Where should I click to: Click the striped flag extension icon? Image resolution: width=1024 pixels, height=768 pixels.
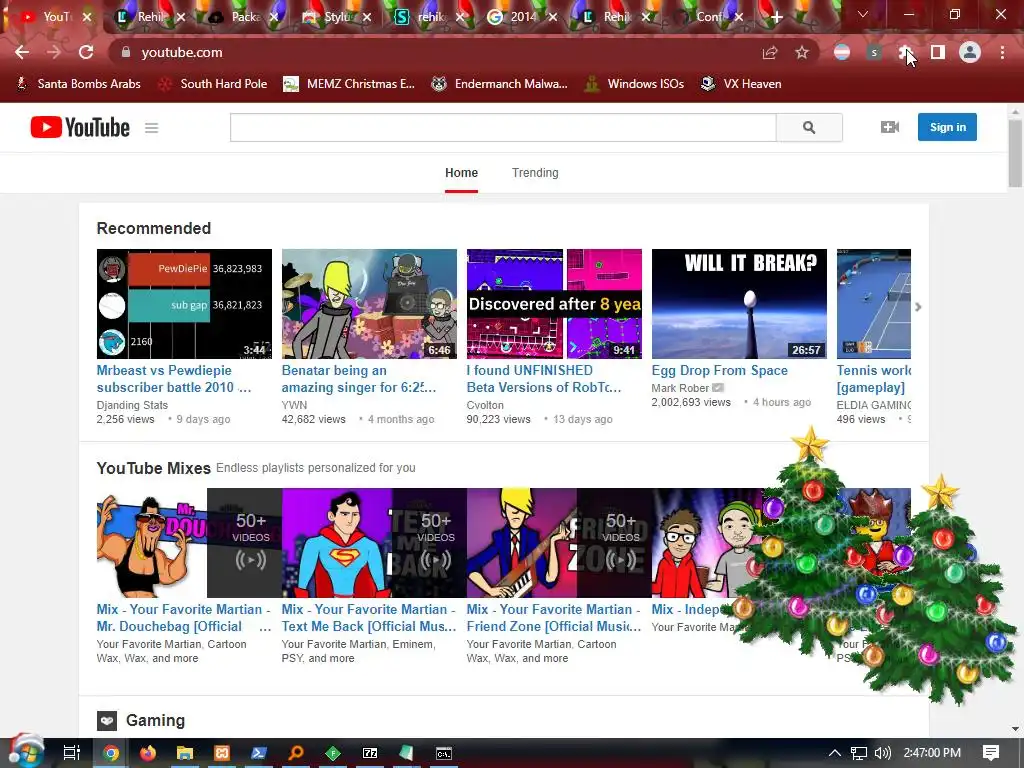pos(842,52)
